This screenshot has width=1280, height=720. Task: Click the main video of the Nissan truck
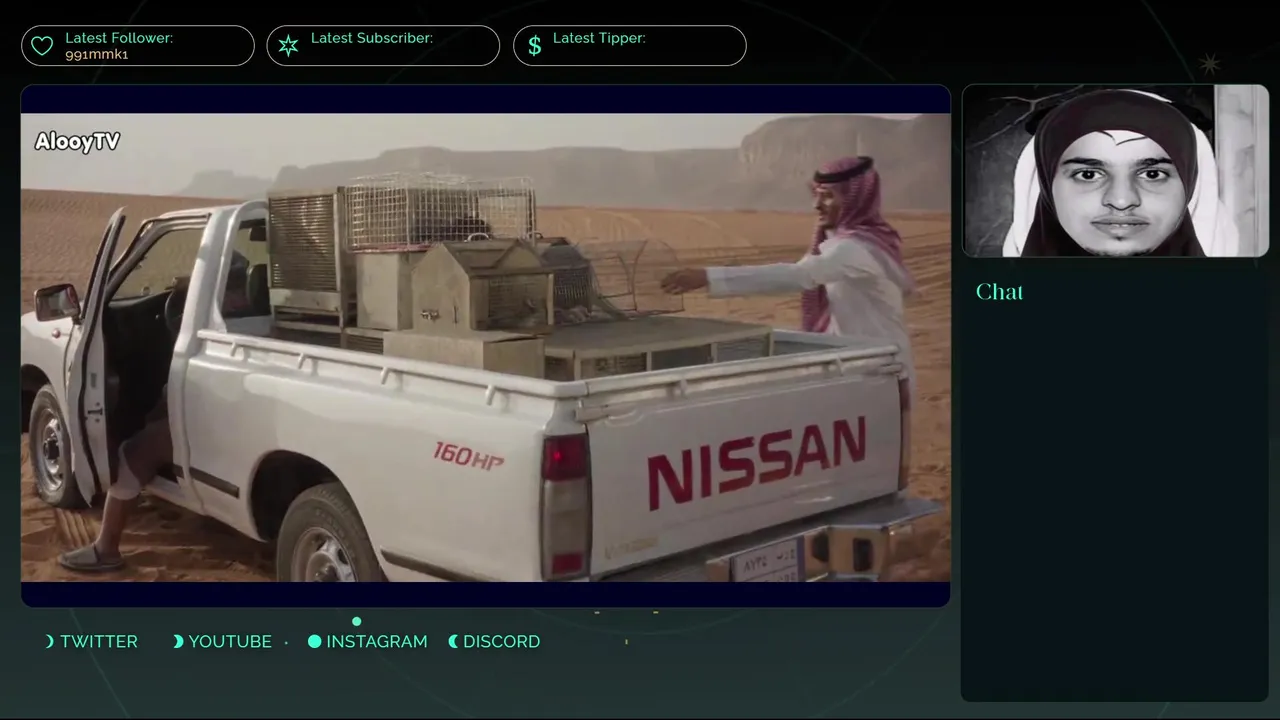[486, 347]
